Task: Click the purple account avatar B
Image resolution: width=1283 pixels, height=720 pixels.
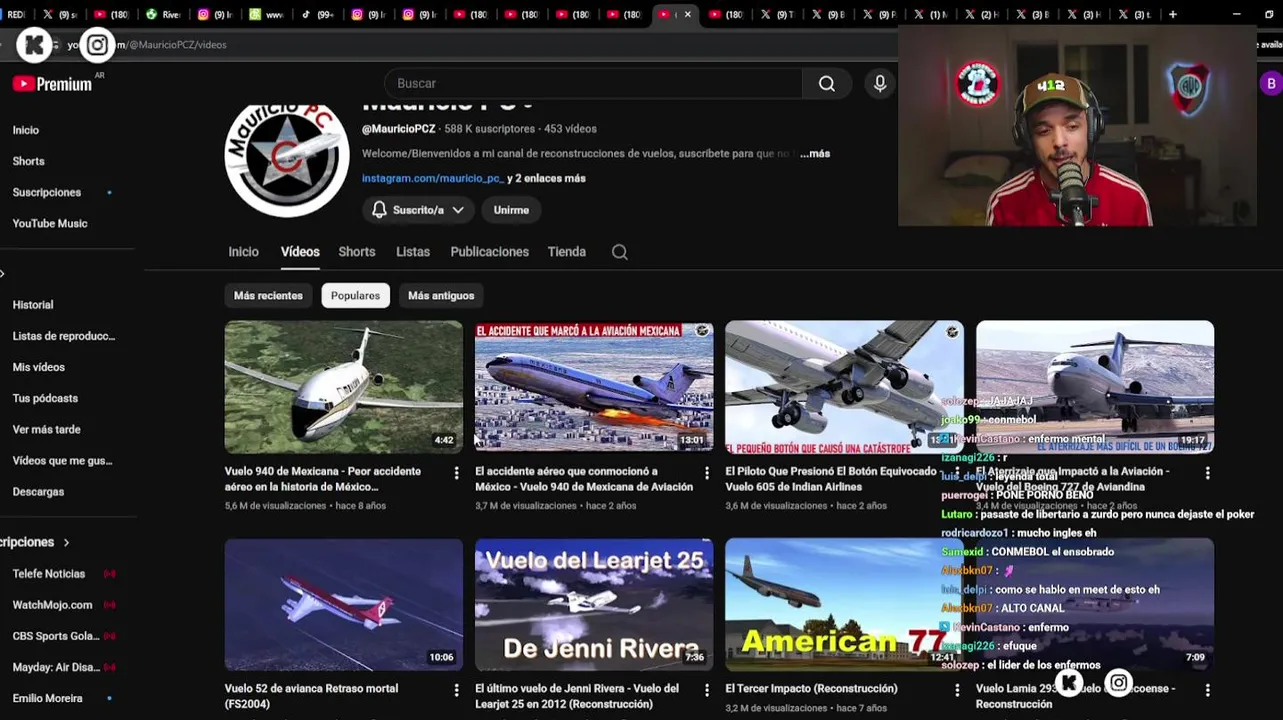Action: (x=1271, y=84)
